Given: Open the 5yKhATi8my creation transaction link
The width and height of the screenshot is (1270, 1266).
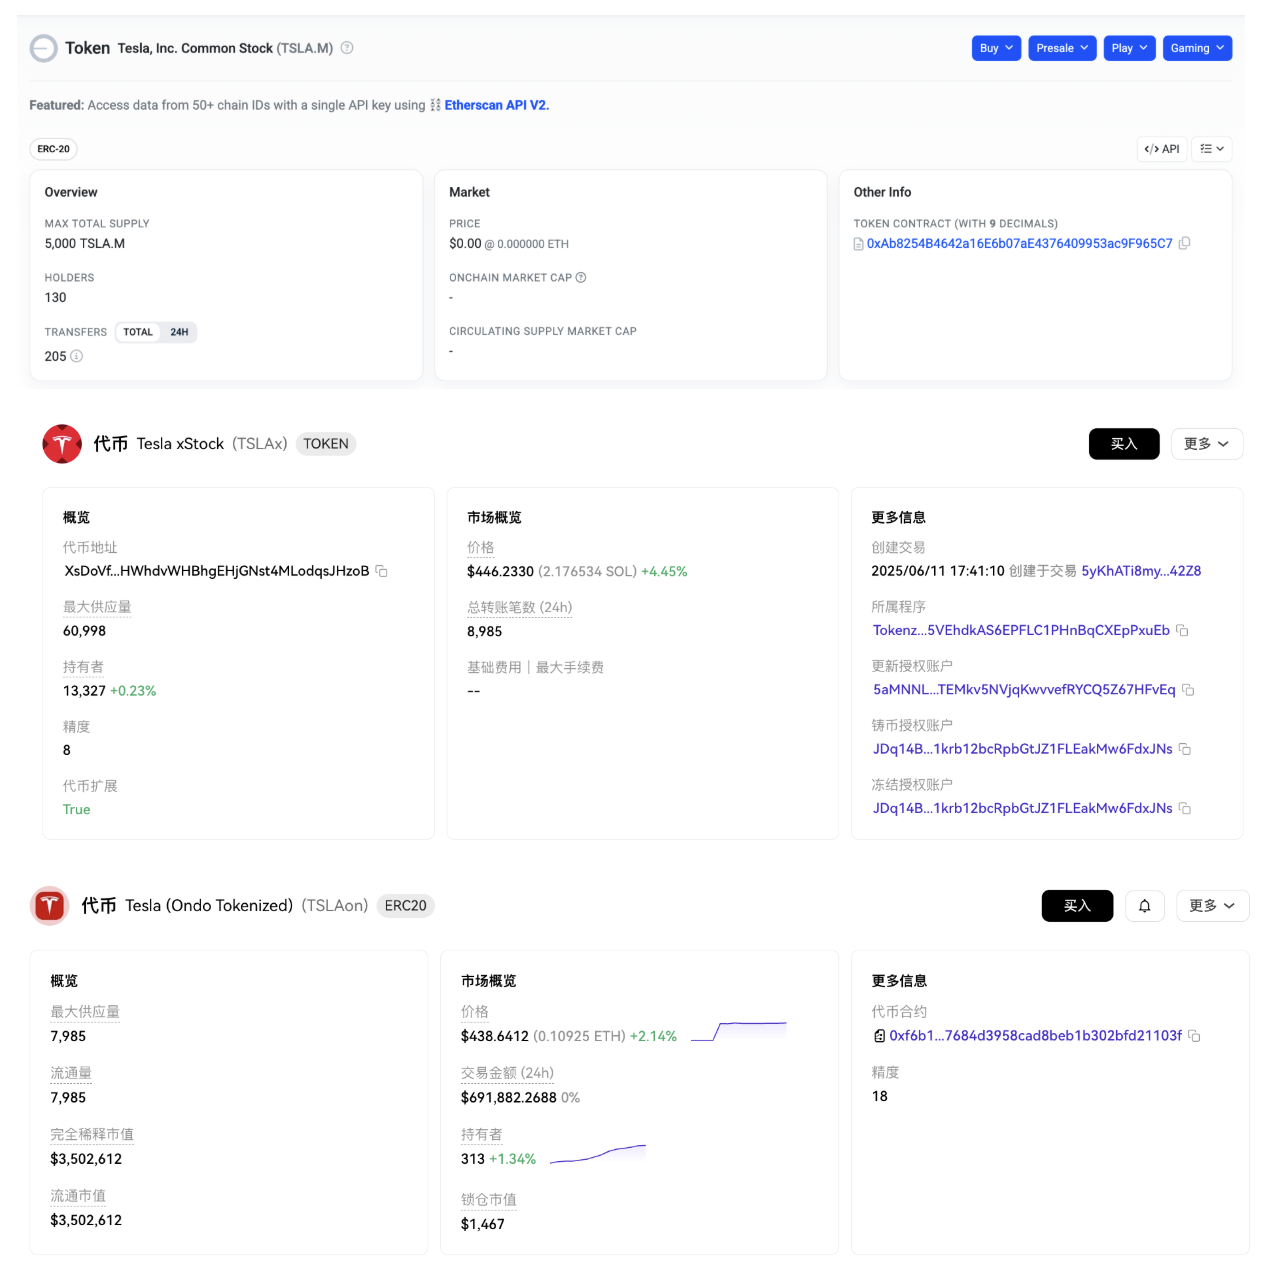Looking at the screenshot, I should point(1140,571).
